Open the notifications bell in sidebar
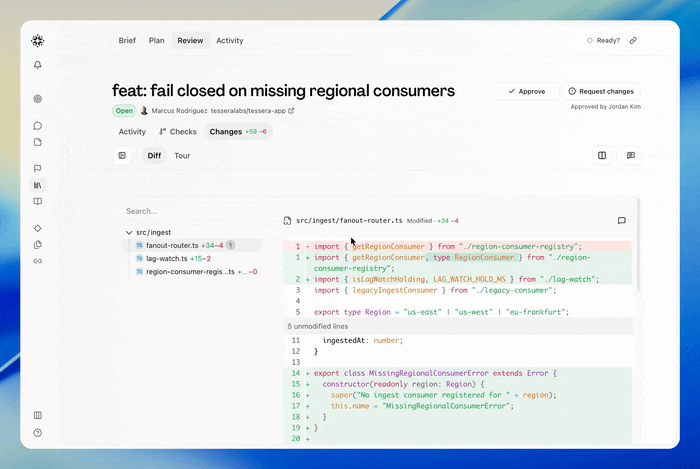700x469 pixels. click(x=38, y=65)
